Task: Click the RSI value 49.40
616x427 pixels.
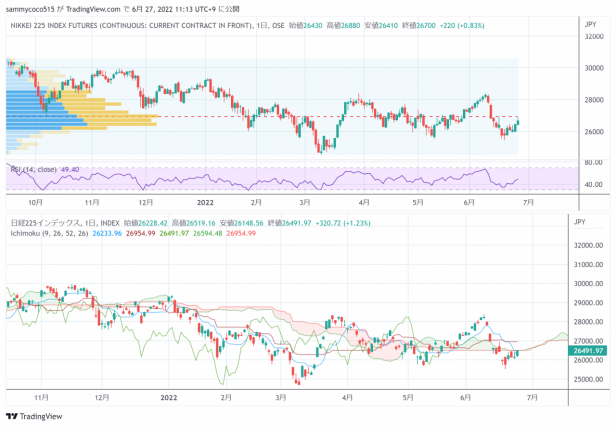Action: click(x=70, y=169)
